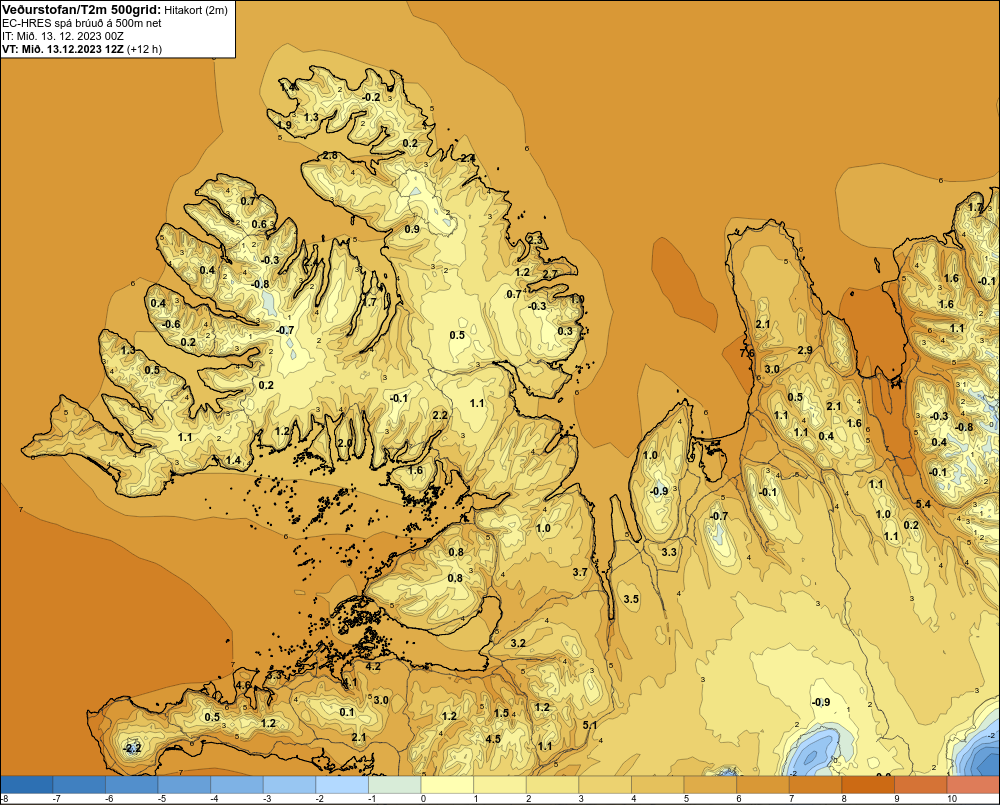Click the temperature value 5.4

click(923, 504)
